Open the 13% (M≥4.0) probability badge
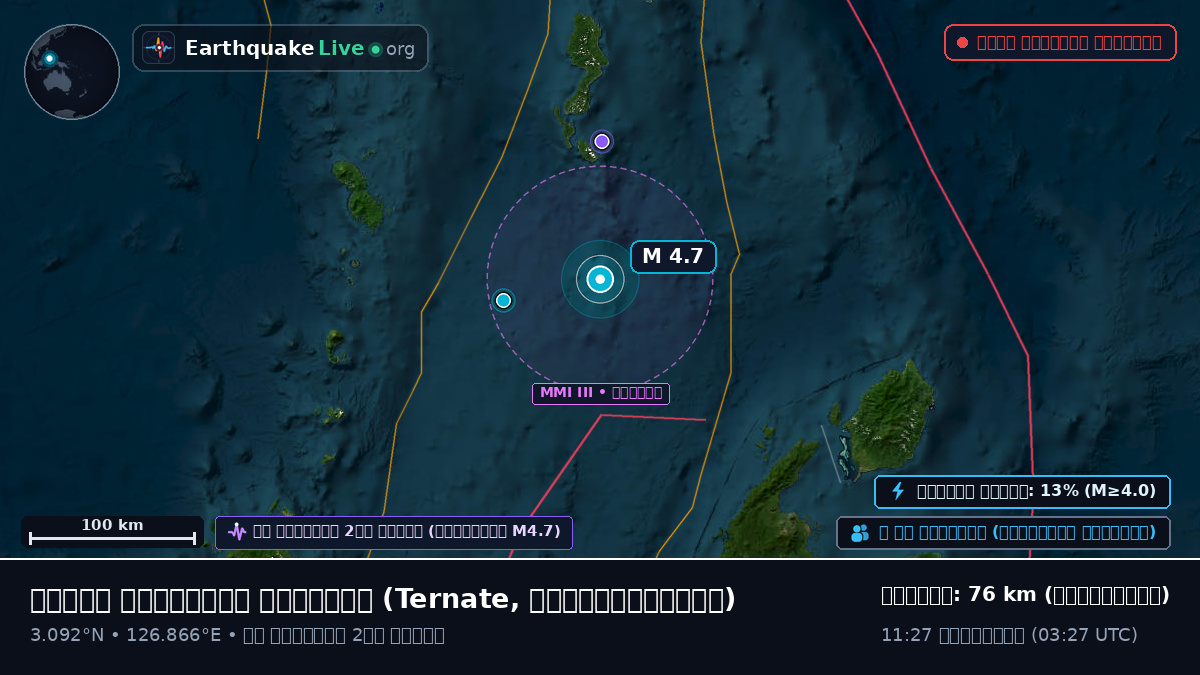 (x=1022, y=491)
